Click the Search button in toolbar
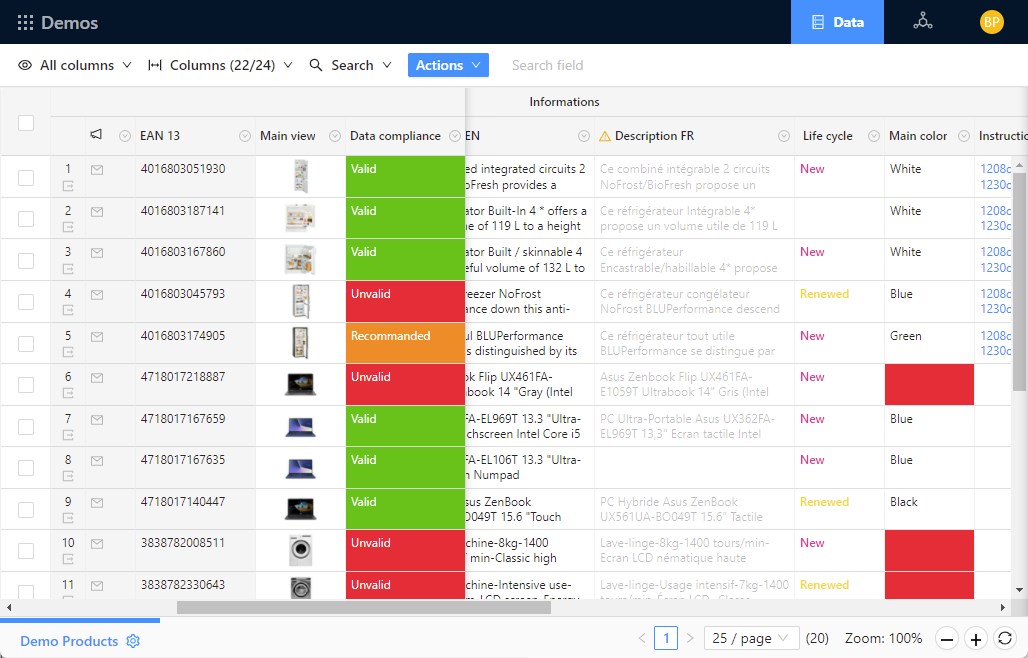This screenshot has height=658, width=1028. point(342,65)
